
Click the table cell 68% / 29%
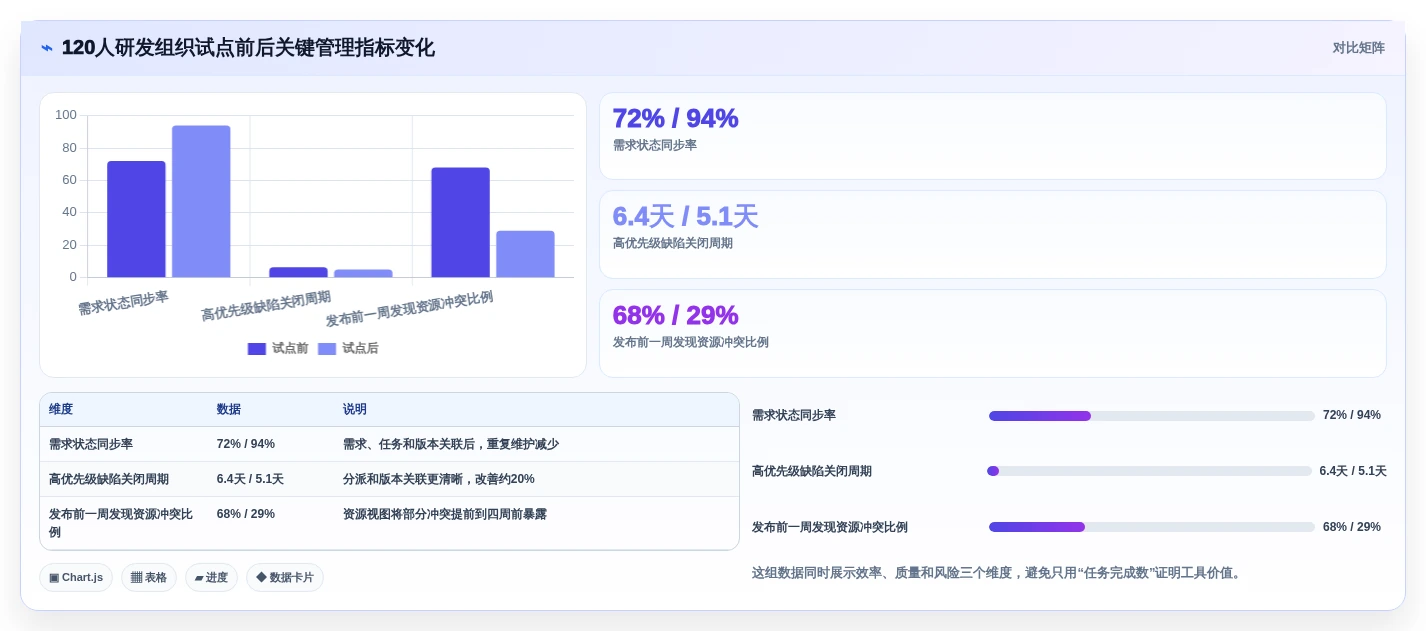tap(246, 514)
